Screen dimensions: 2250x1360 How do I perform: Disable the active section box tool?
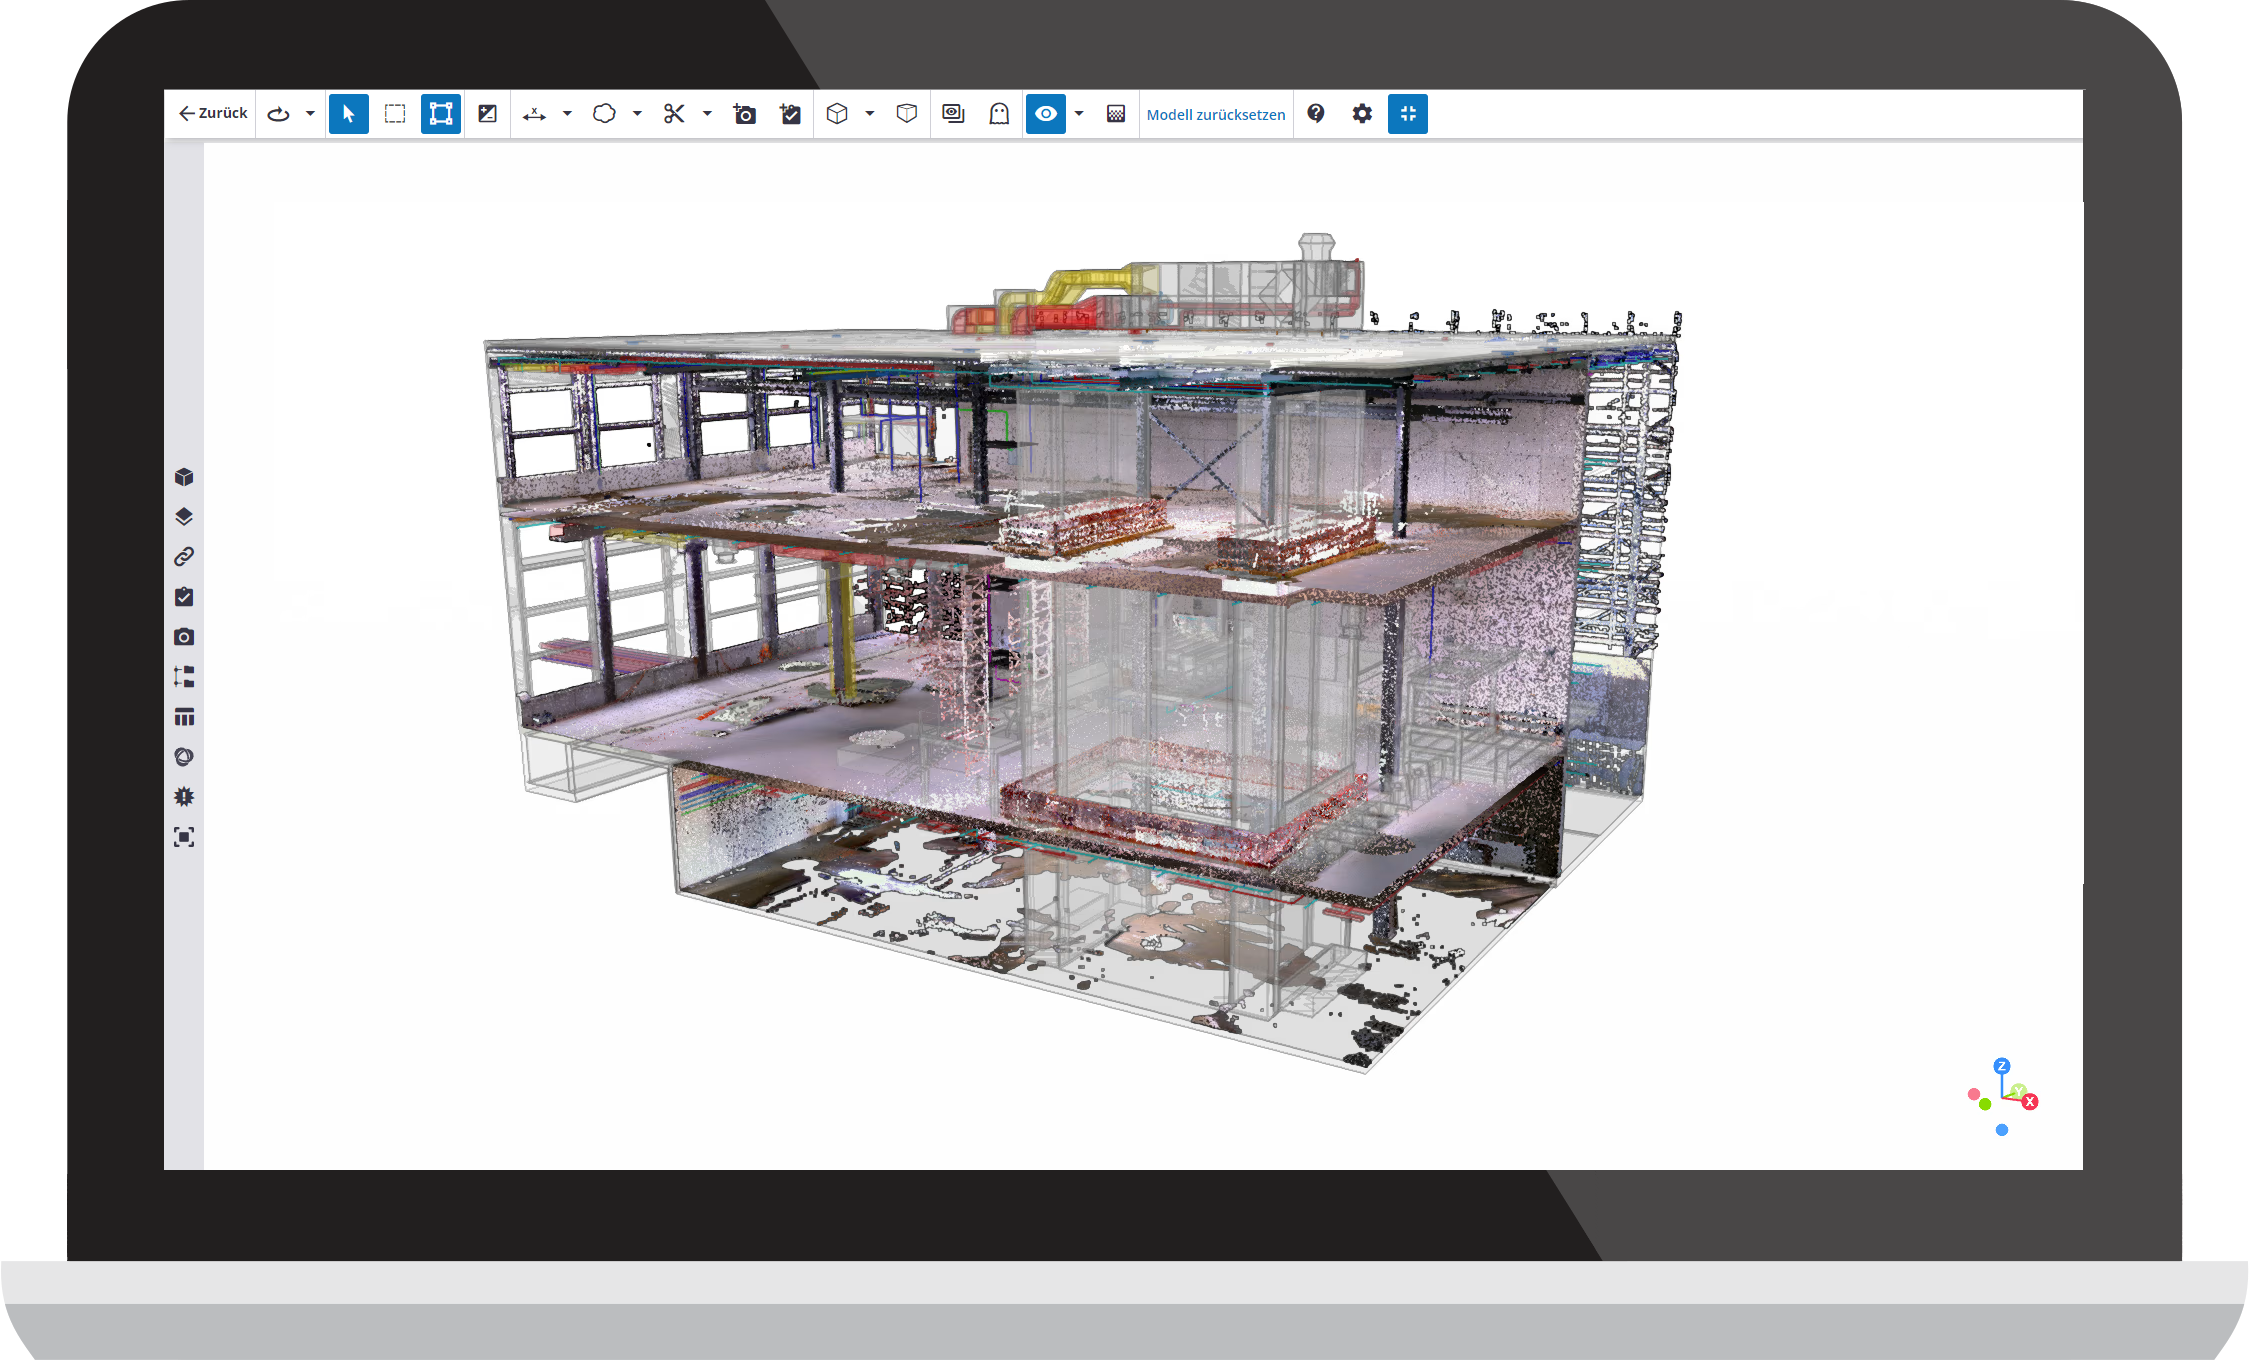441,114
